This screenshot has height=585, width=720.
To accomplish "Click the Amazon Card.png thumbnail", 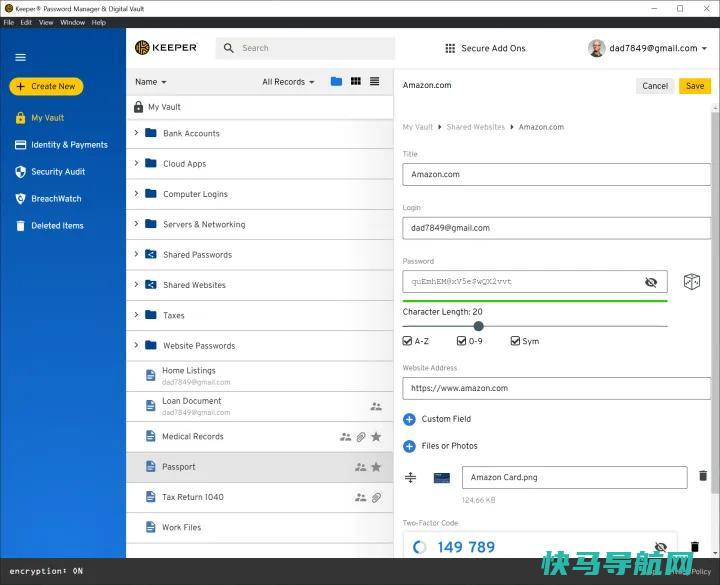I will click(442, 478).
